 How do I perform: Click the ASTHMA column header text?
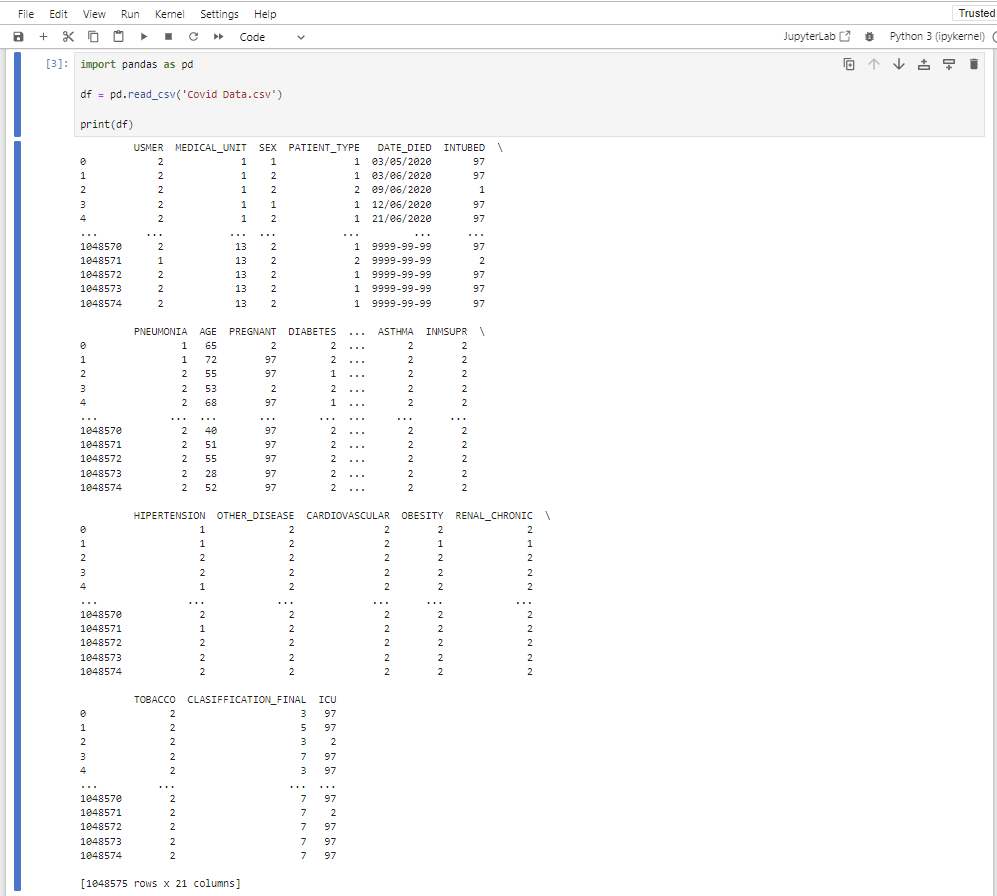(x=395, y=332)
